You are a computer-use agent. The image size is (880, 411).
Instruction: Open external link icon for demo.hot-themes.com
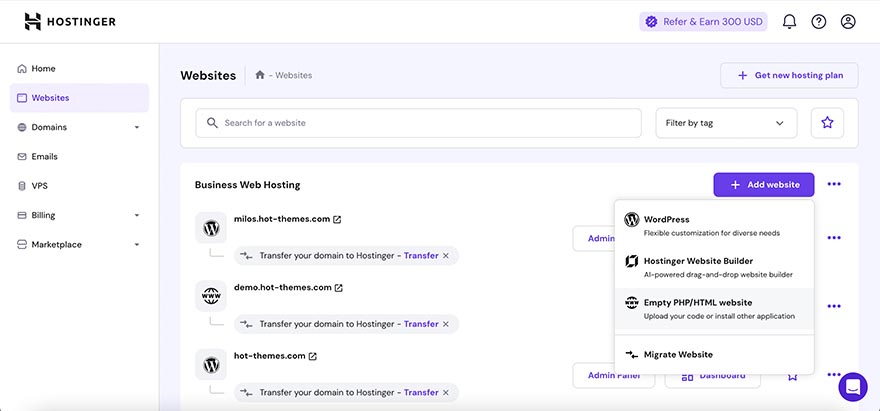pyautogui.click(x=339, y=288)
